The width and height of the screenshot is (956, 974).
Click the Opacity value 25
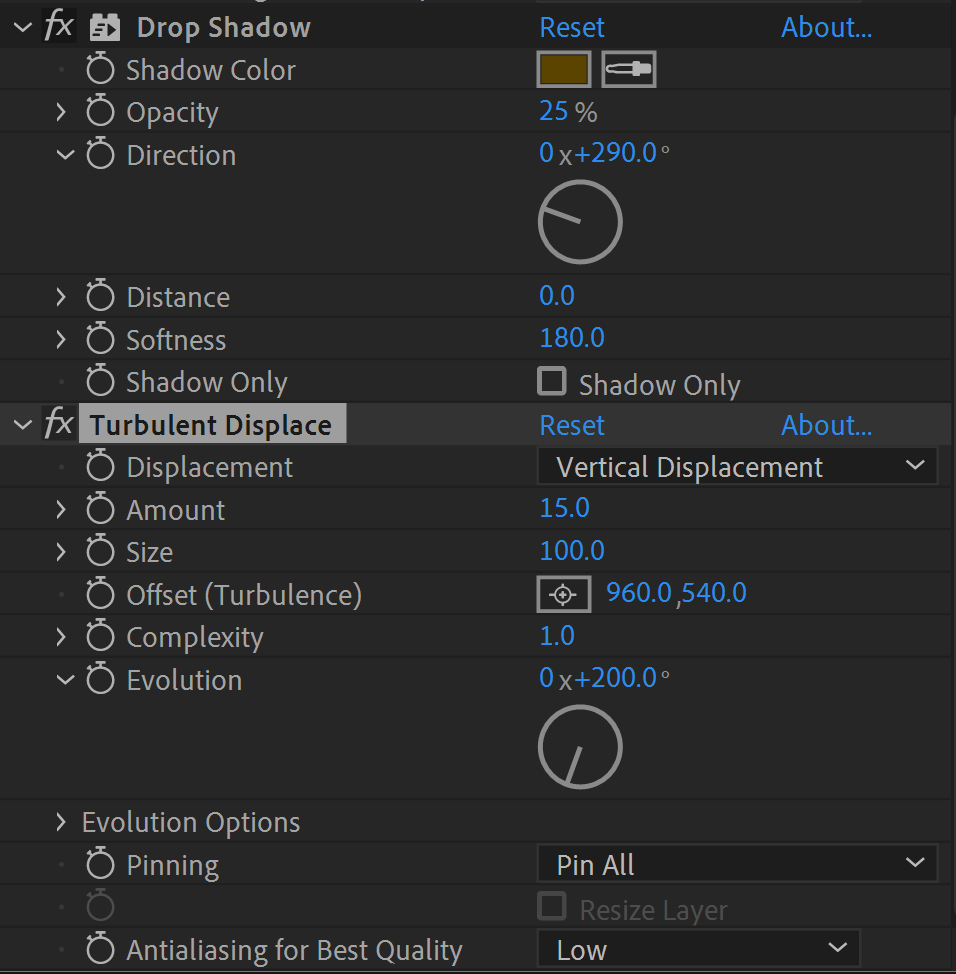click(553, 111)
